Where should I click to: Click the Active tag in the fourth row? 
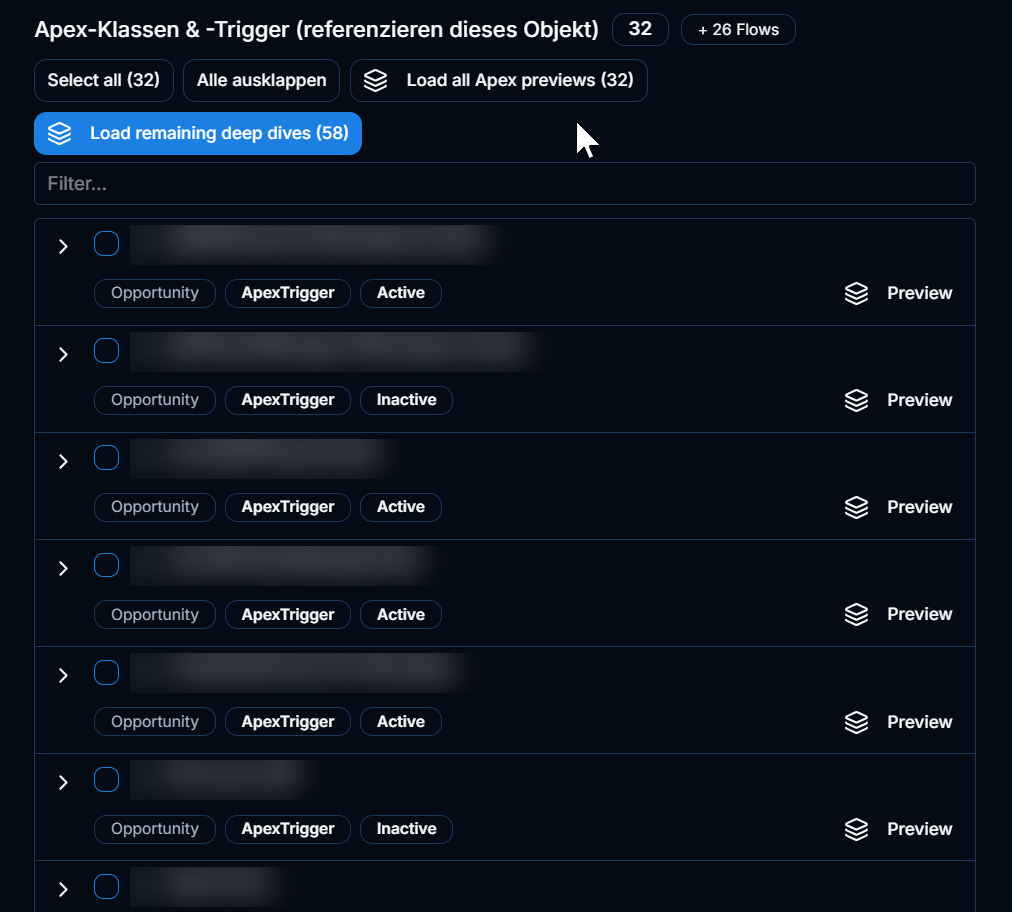pos(401,614)
